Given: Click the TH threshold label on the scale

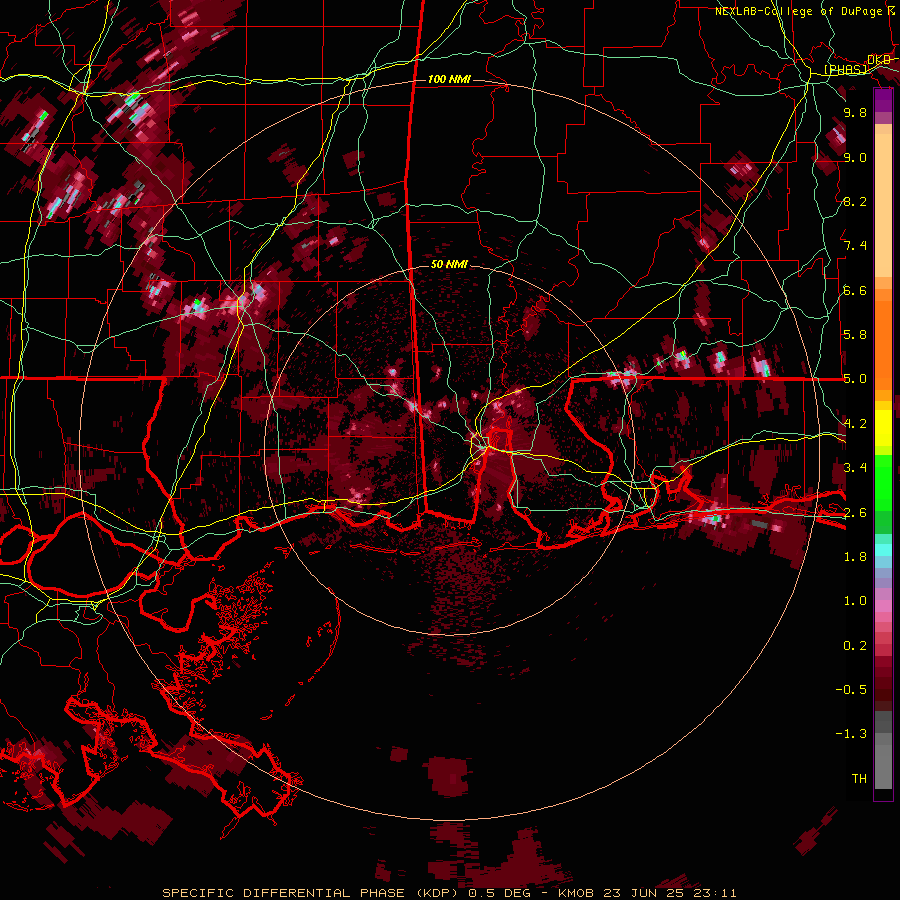Looking at the screenshot, I should pos(859,779).
